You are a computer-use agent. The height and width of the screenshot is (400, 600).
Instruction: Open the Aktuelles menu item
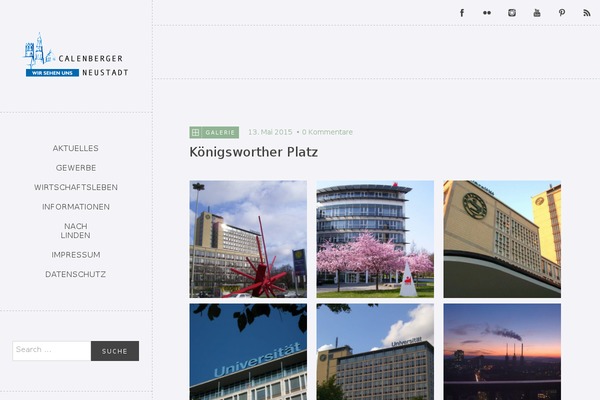(x=75, y=148)
